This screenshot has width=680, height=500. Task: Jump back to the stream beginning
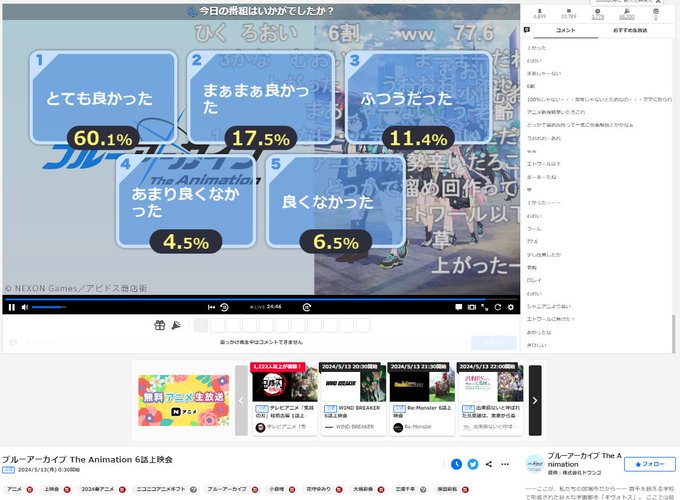click(211, 307)
